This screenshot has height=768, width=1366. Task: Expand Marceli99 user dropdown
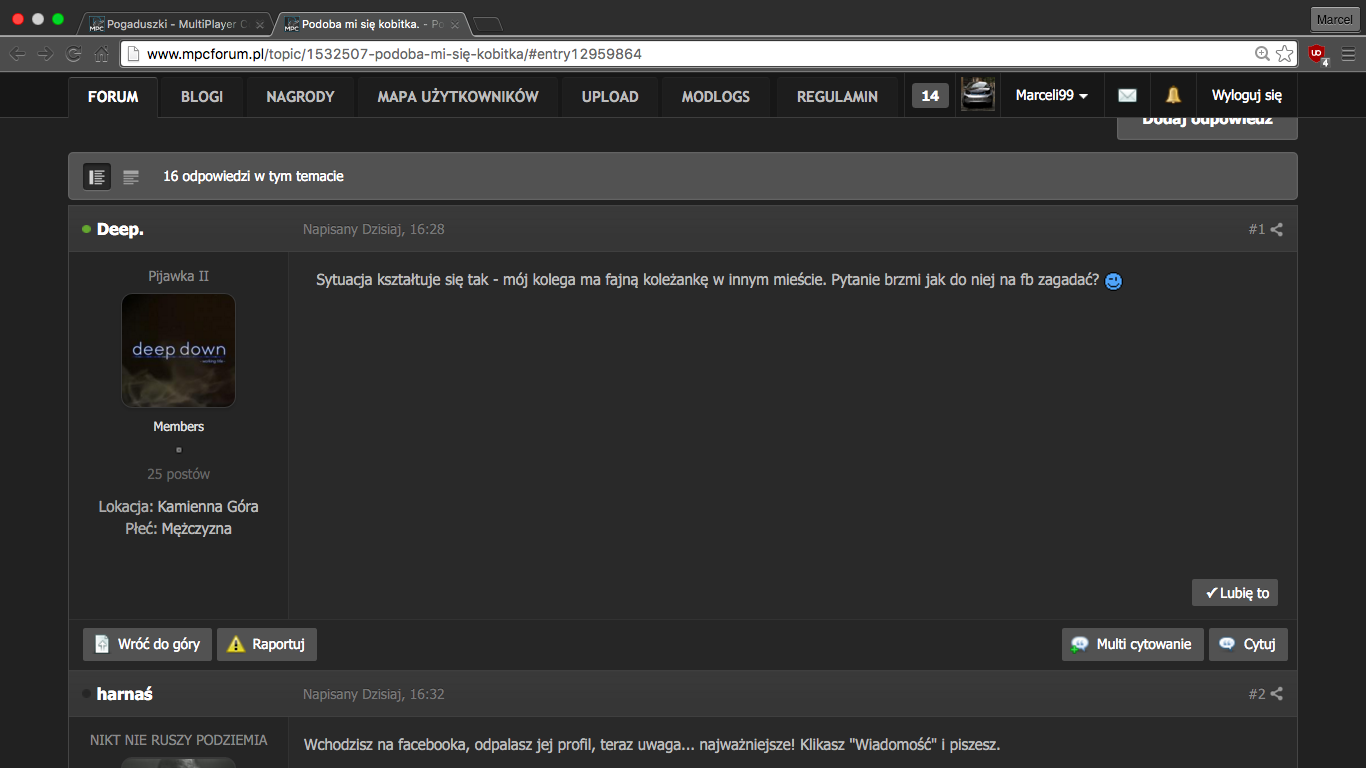[x=1052, y=96]
